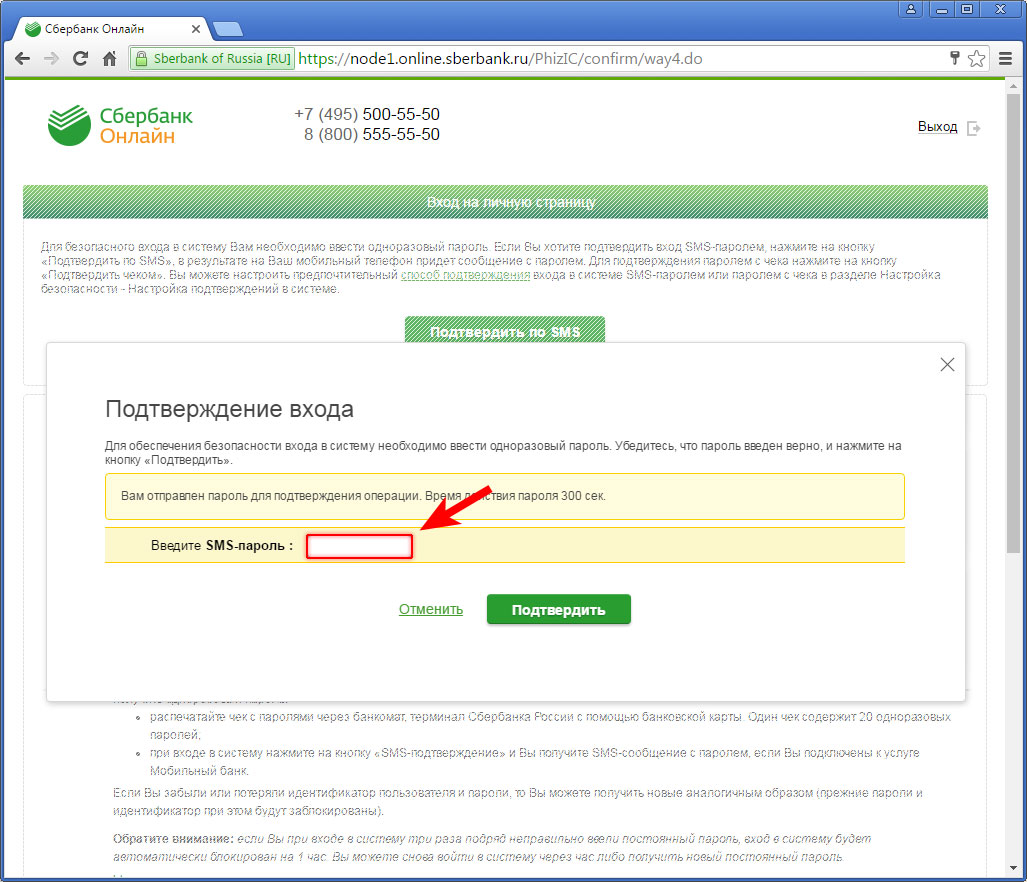1027x882 pixels.
Task: Click the phone number +7 (495) 500-55-50
Action: coord(367,115)
